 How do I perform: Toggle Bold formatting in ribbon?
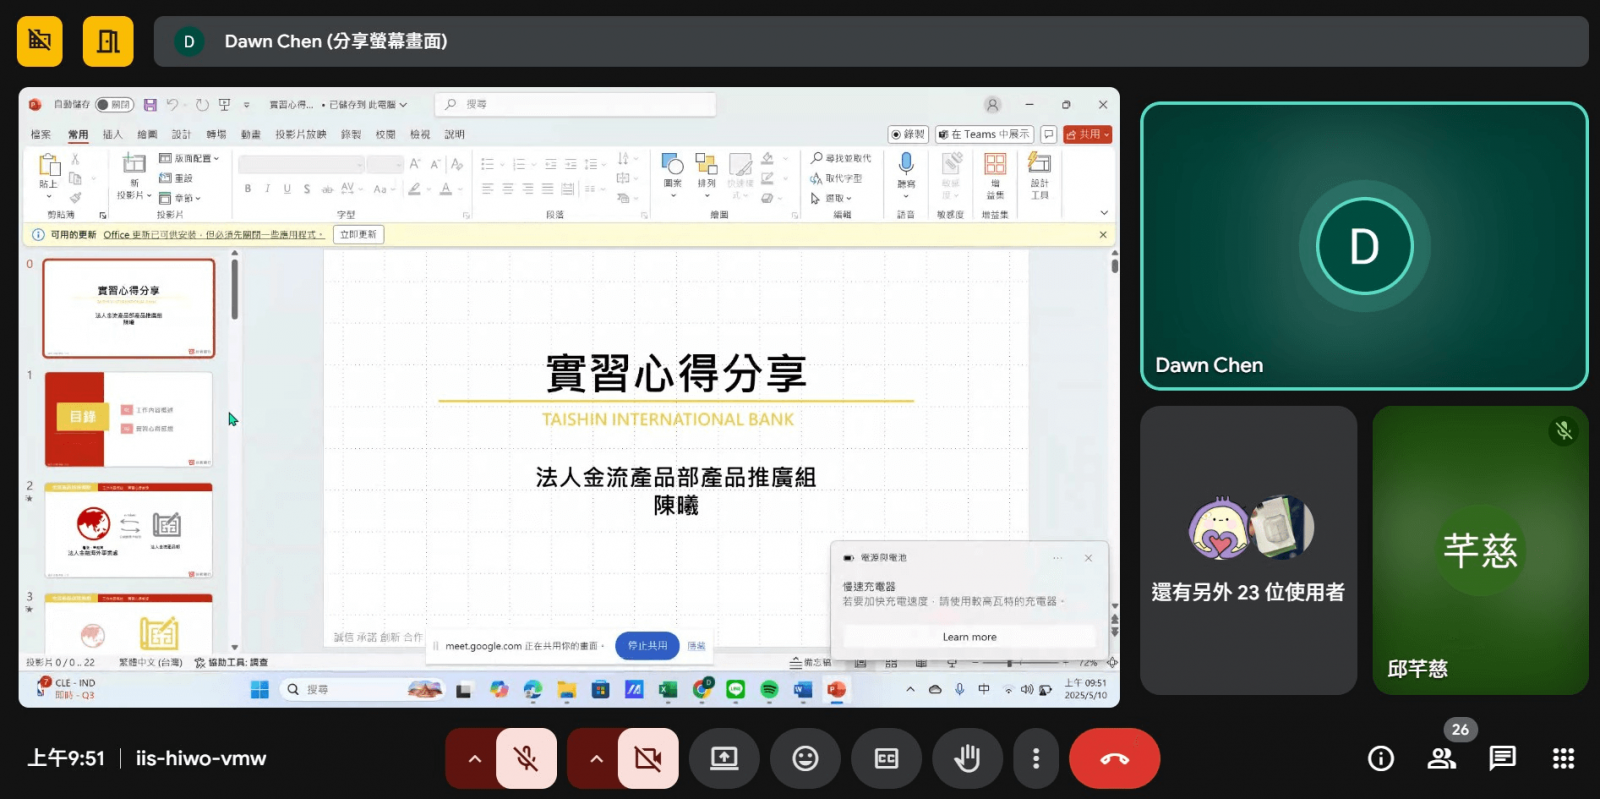248,188
